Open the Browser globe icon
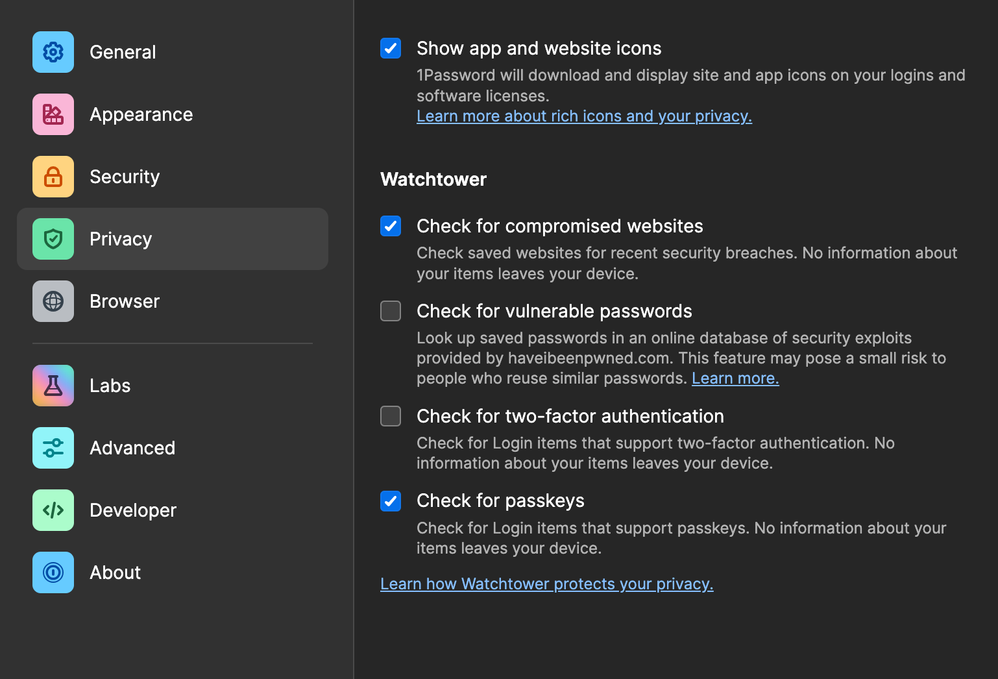The image size is (998, 679). (x=53, y=301)
